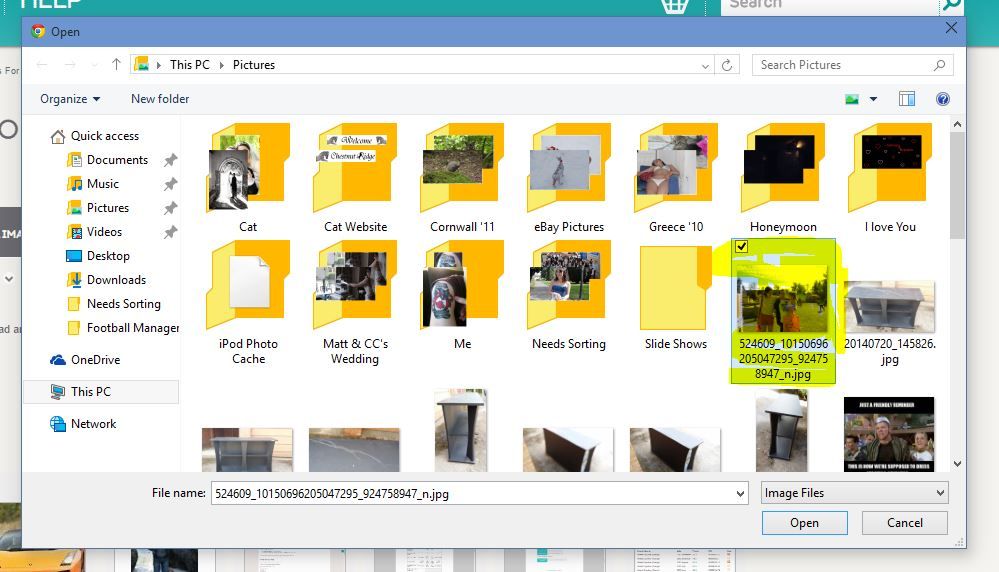Select OneDrive in navigation pane
This screenshot has height=572, width=999.
(x=95, y=360)
